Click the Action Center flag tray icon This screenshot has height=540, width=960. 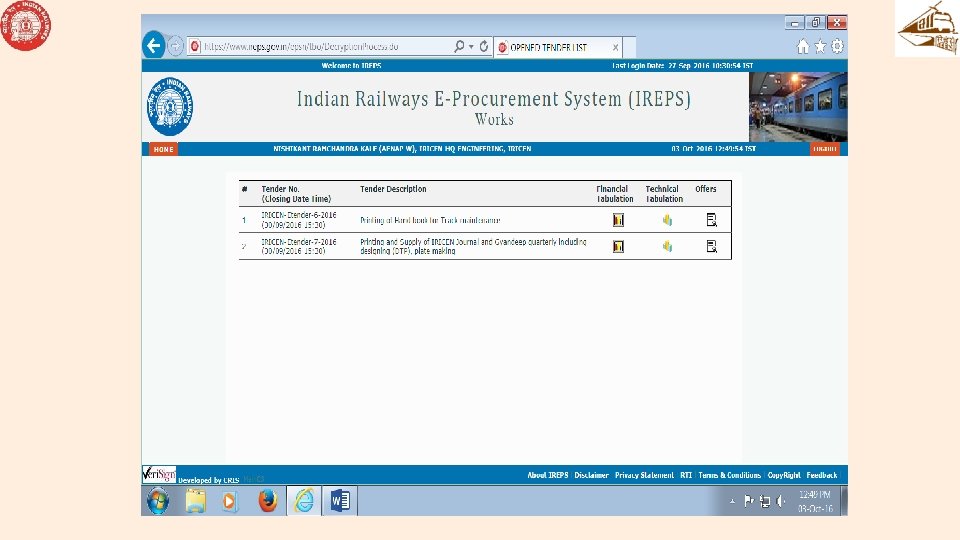tap(748, 501)
